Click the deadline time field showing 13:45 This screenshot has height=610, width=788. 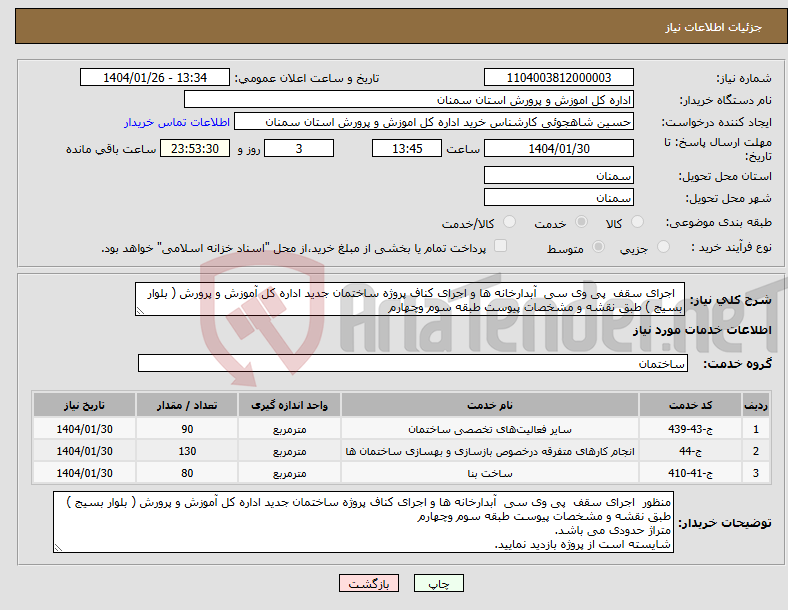coord(405,148)
